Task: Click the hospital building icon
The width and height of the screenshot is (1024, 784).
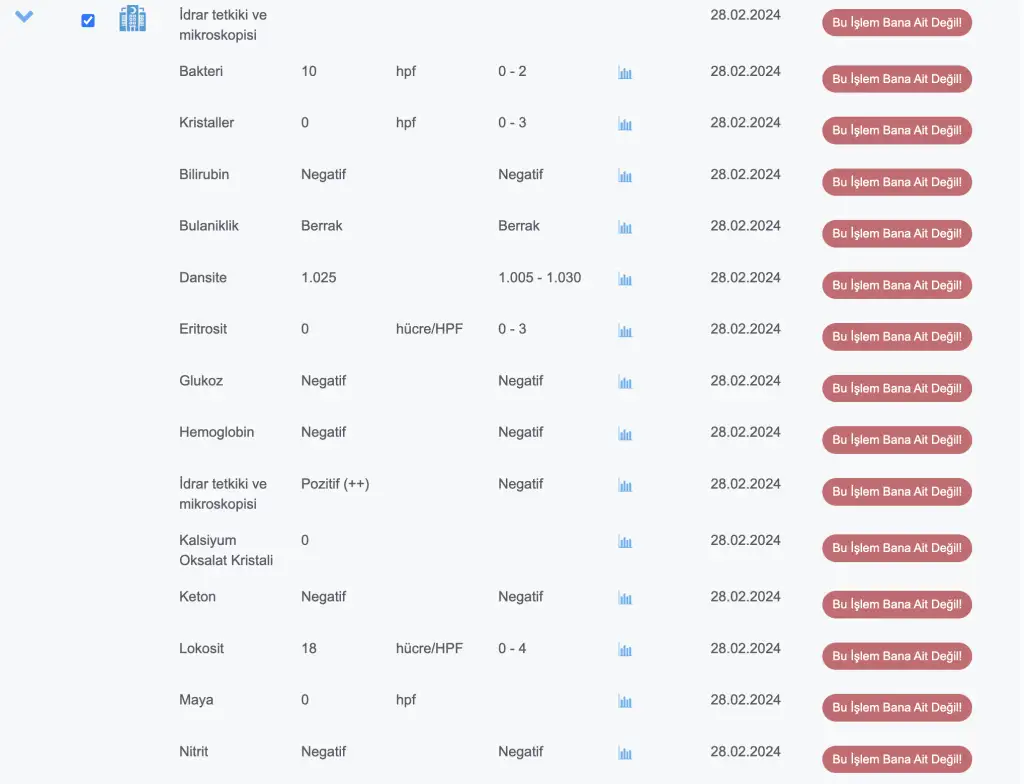Action: pos(132,19)
